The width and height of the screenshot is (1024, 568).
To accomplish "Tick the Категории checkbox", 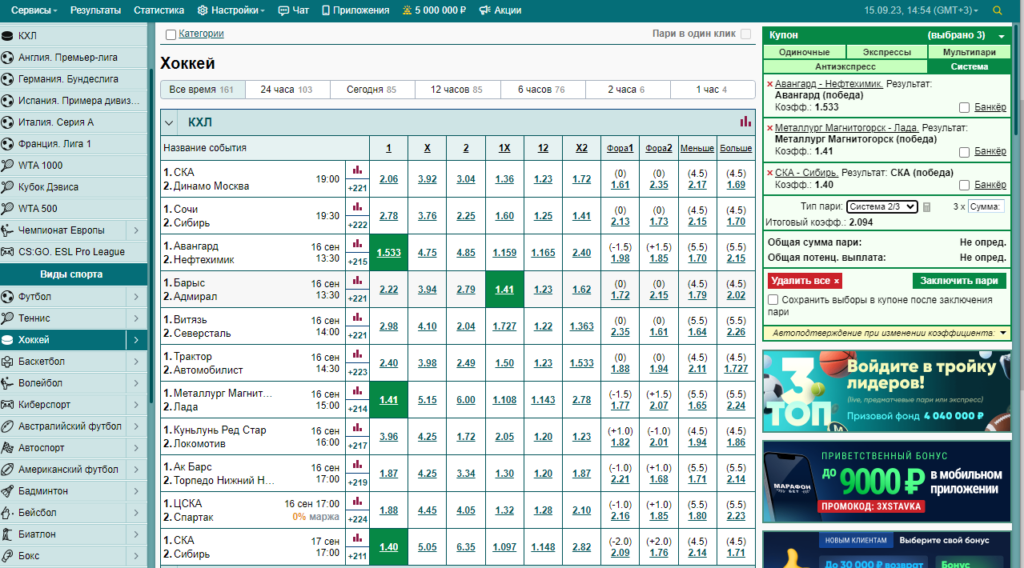I will (170, 35).
